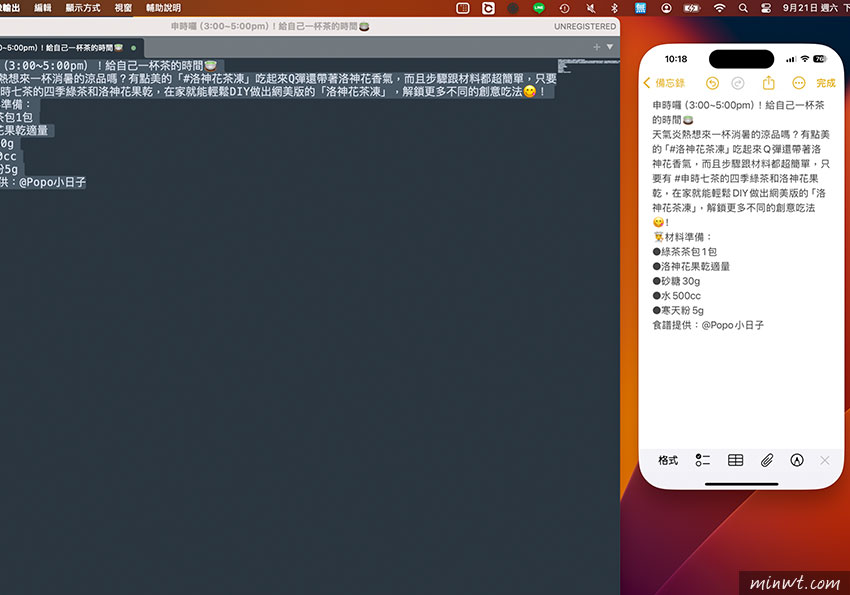Click the muted volume icon in menu bar
Screen dimensions: 850x595
pos(590,8)
